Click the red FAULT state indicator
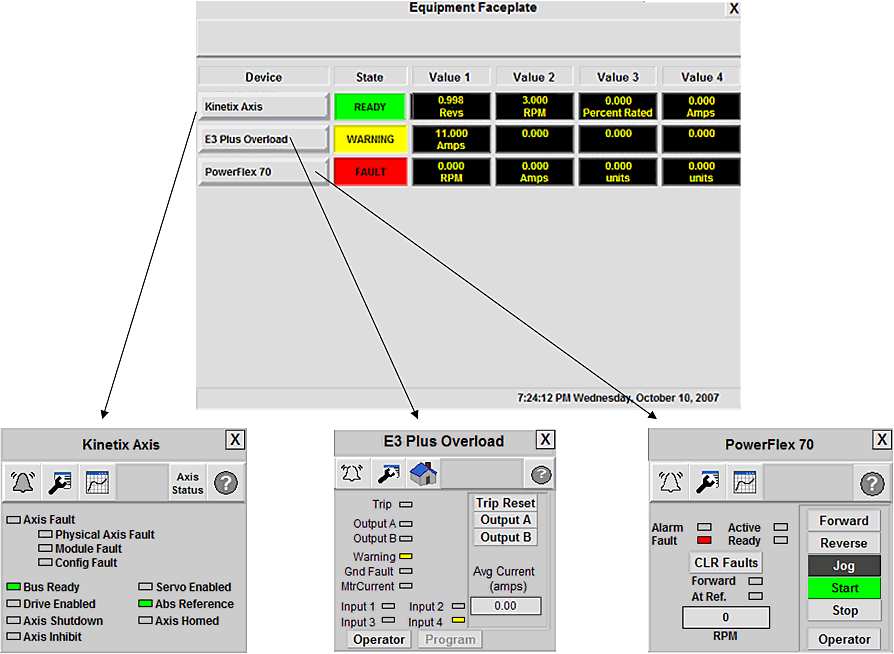Viewport: 894px width, 654px height. coord(370,172)
